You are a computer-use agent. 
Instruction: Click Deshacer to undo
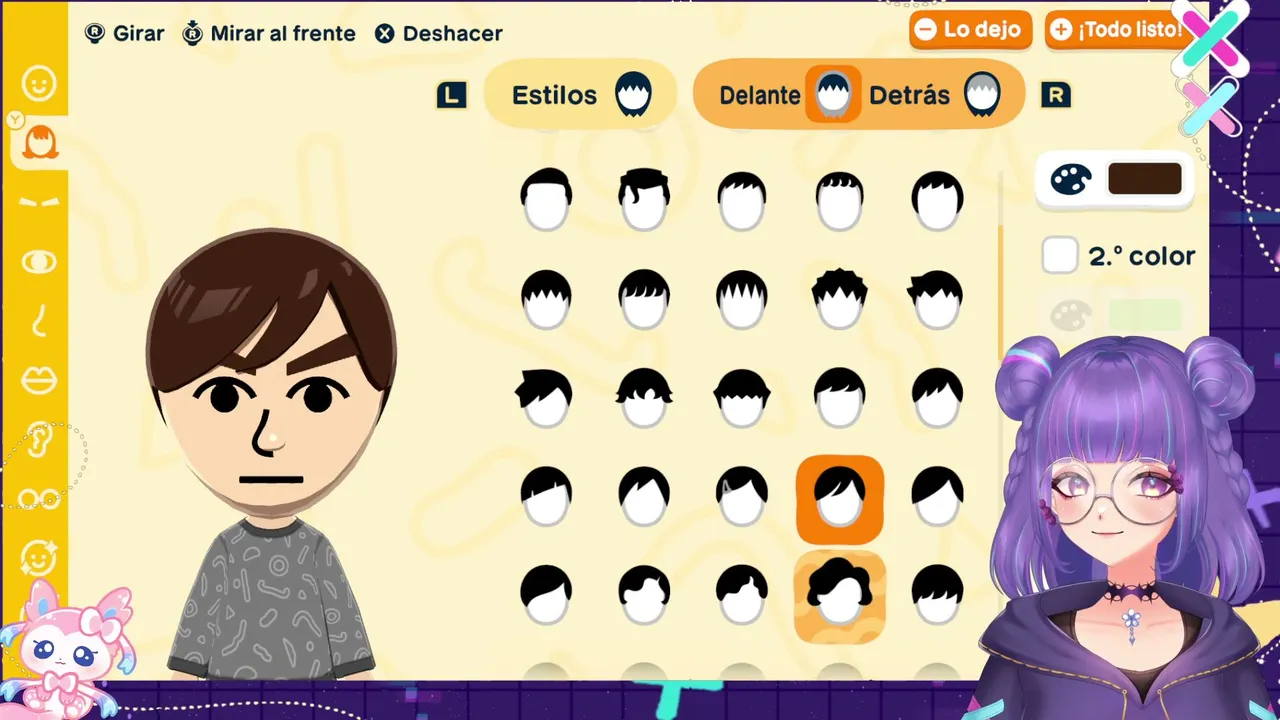439,33
